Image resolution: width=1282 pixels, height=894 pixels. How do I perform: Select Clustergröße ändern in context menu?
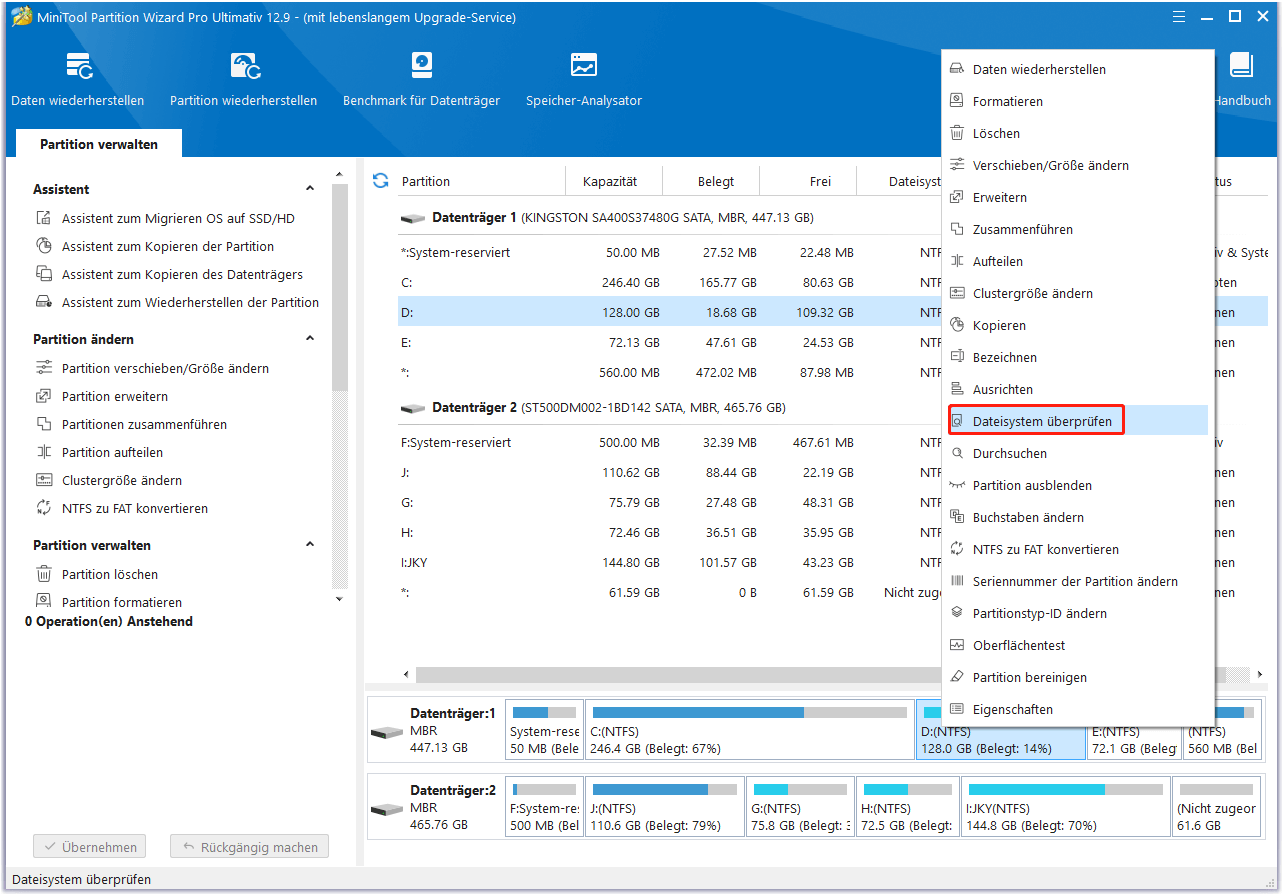[1078, 293]
